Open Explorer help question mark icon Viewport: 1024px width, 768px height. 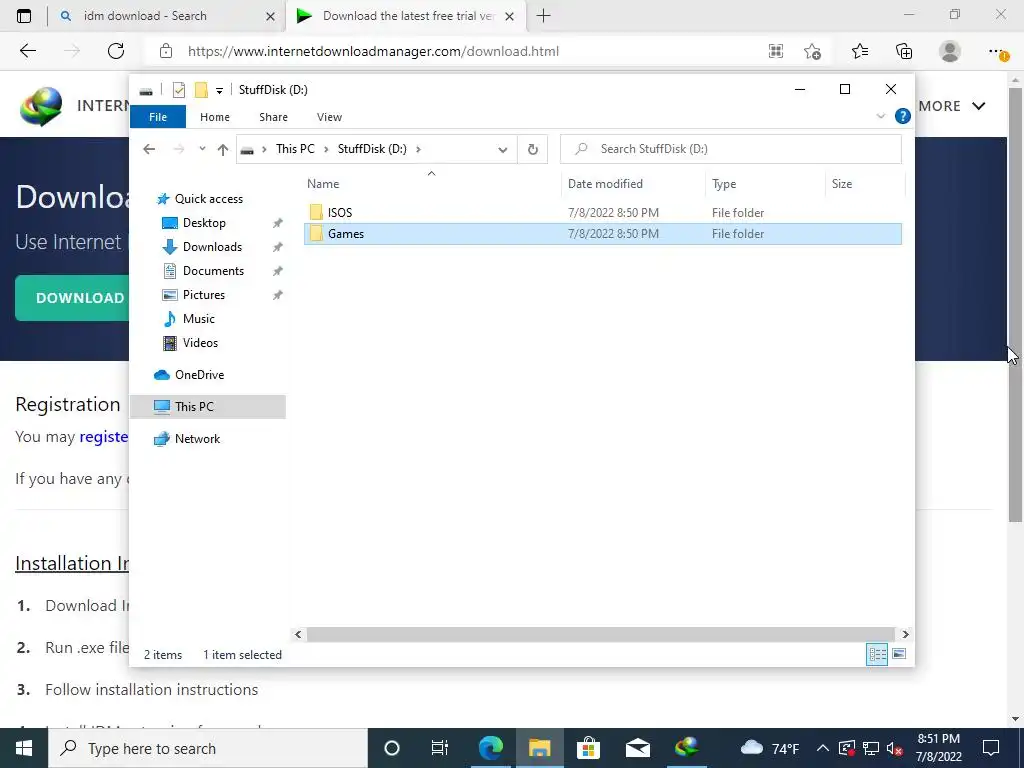click(903, 116)
